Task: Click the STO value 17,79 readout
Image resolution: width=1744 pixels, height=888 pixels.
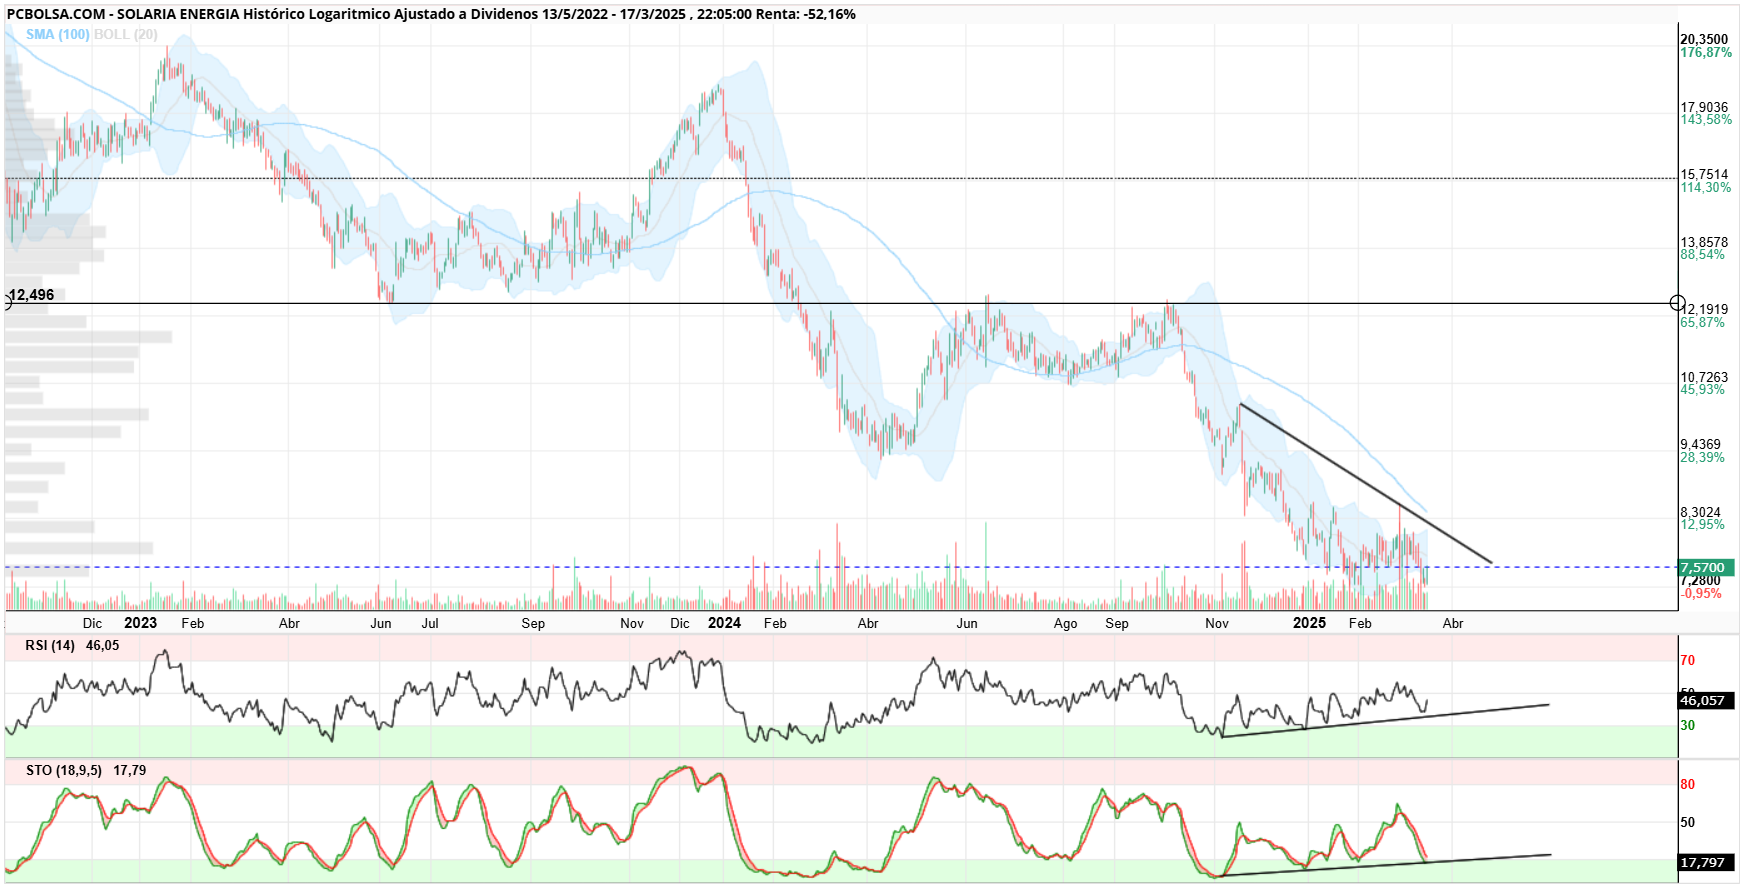Action: 130,770
